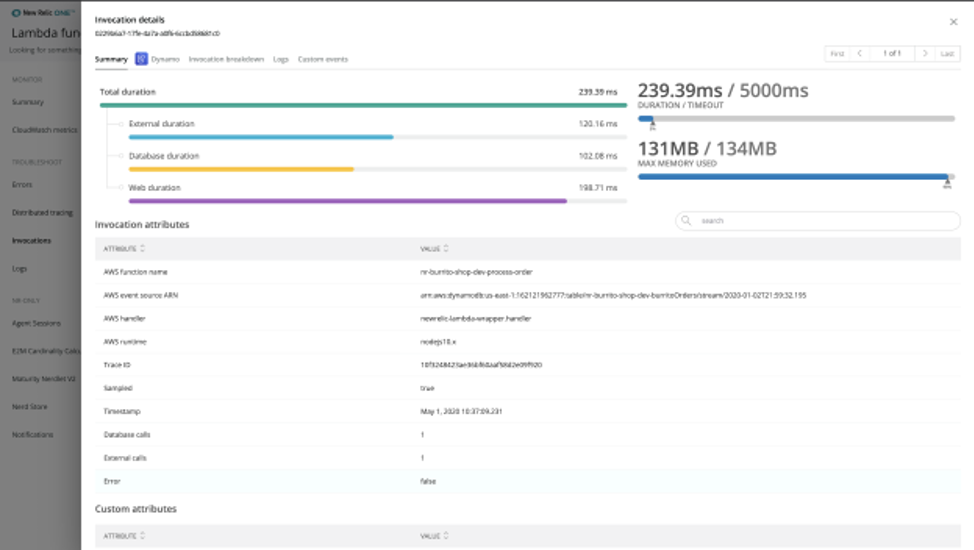Open Notifications in the sidebar
Image resolution: width=974 pixels, height=550 pixels.
coord(32,434)
